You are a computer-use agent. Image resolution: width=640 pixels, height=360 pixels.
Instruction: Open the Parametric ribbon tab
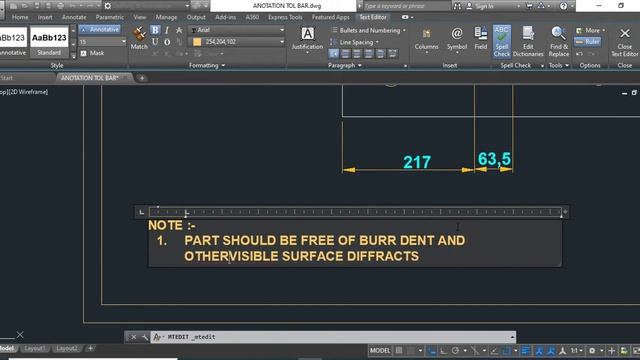[x=109, y=17]
